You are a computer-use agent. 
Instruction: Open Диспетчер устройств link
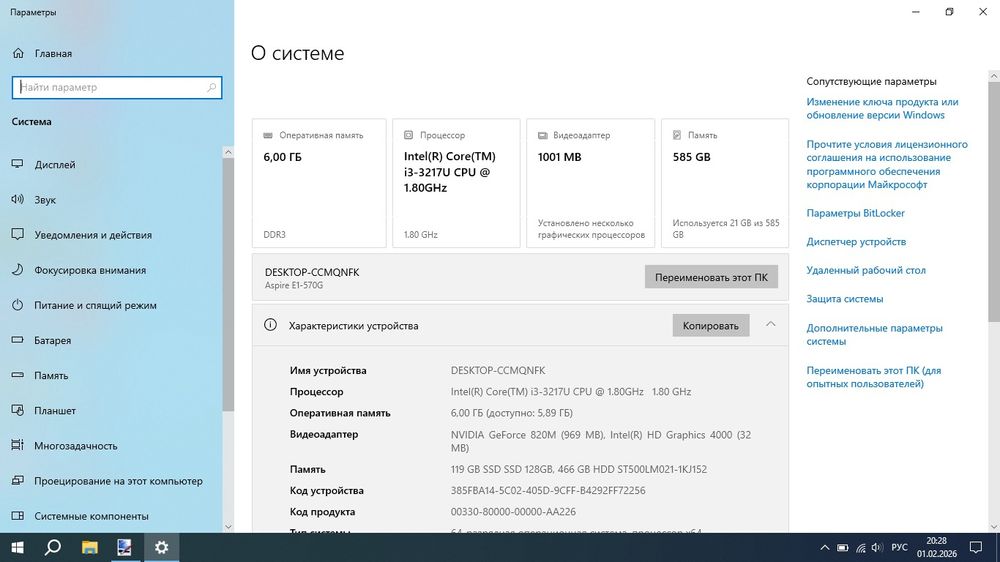(x=856, y=242)
